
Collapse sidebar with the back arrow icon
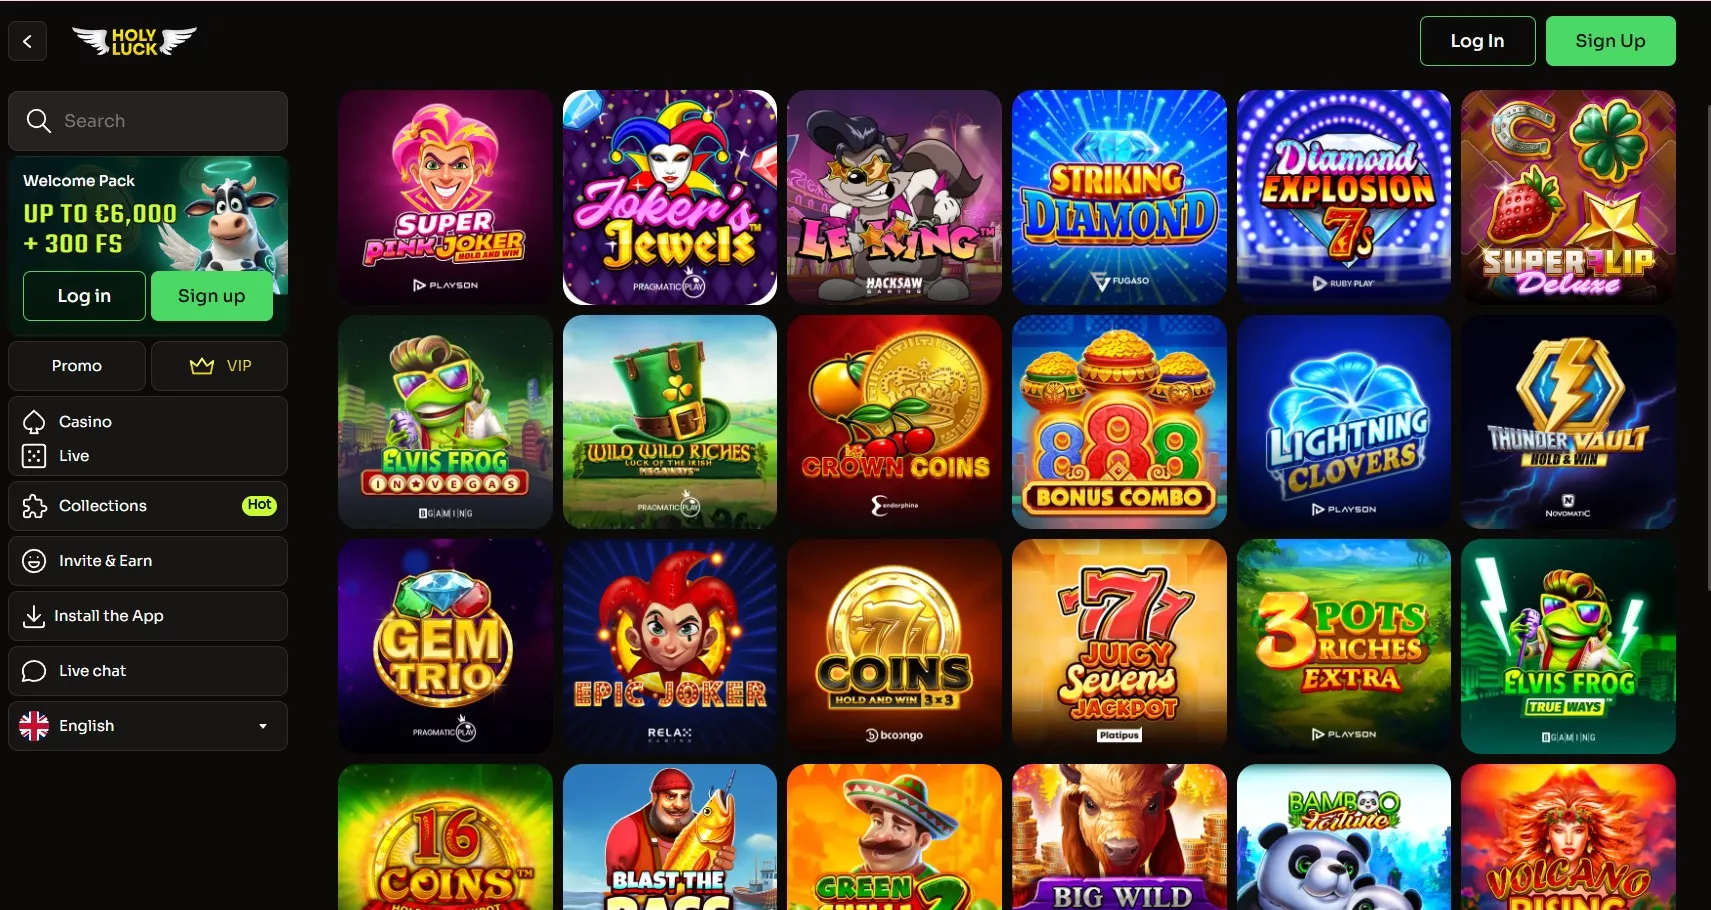pos(27,41)
